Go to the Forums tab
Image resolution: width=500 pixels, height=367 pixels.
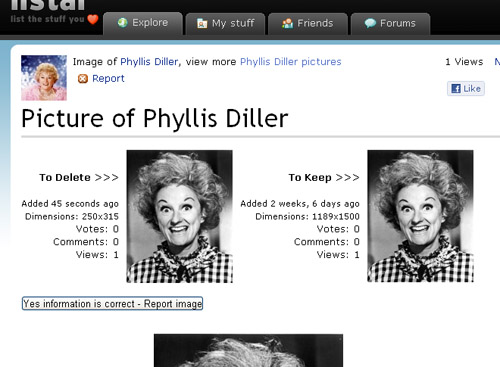[390, 24]
